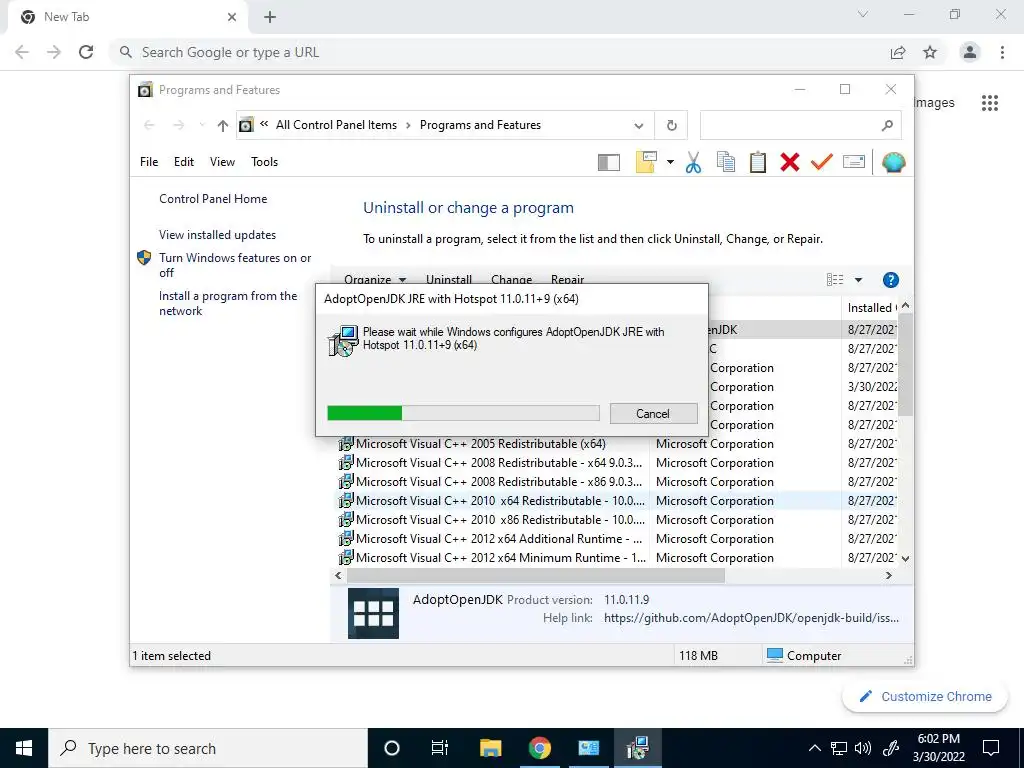The height and width of the screenshot is (768, 1024).
Task: Click the Rename icon beside the orange checkmark
Action: (x=854, y=161)
